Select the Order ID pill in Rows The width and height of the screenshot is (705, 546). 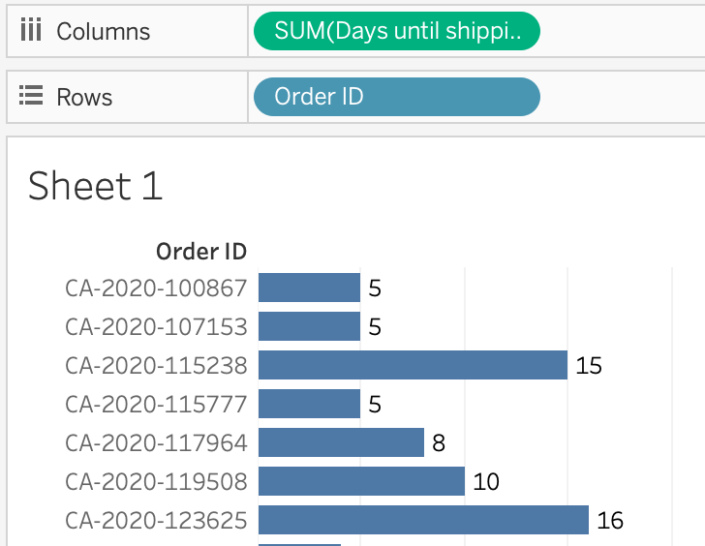click(x=396, y=97)
